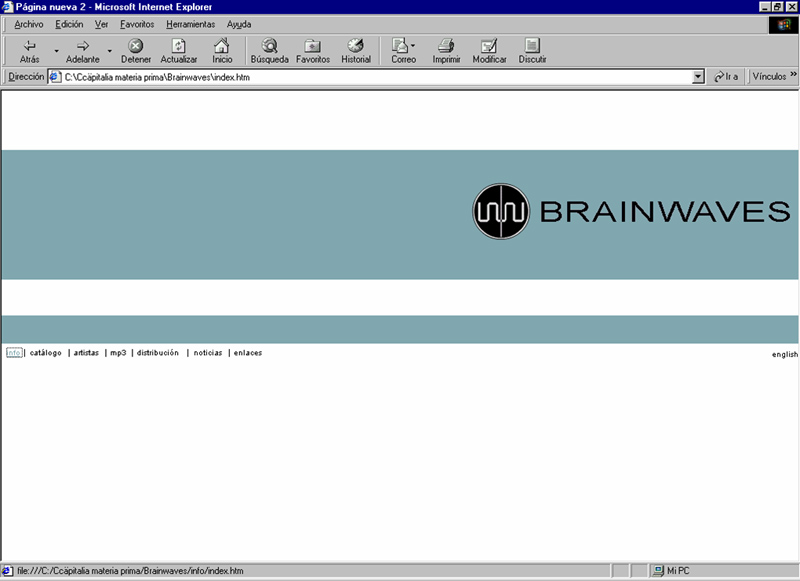
Task: Open the Ayuda menu
Action: (x=239, y=24)
